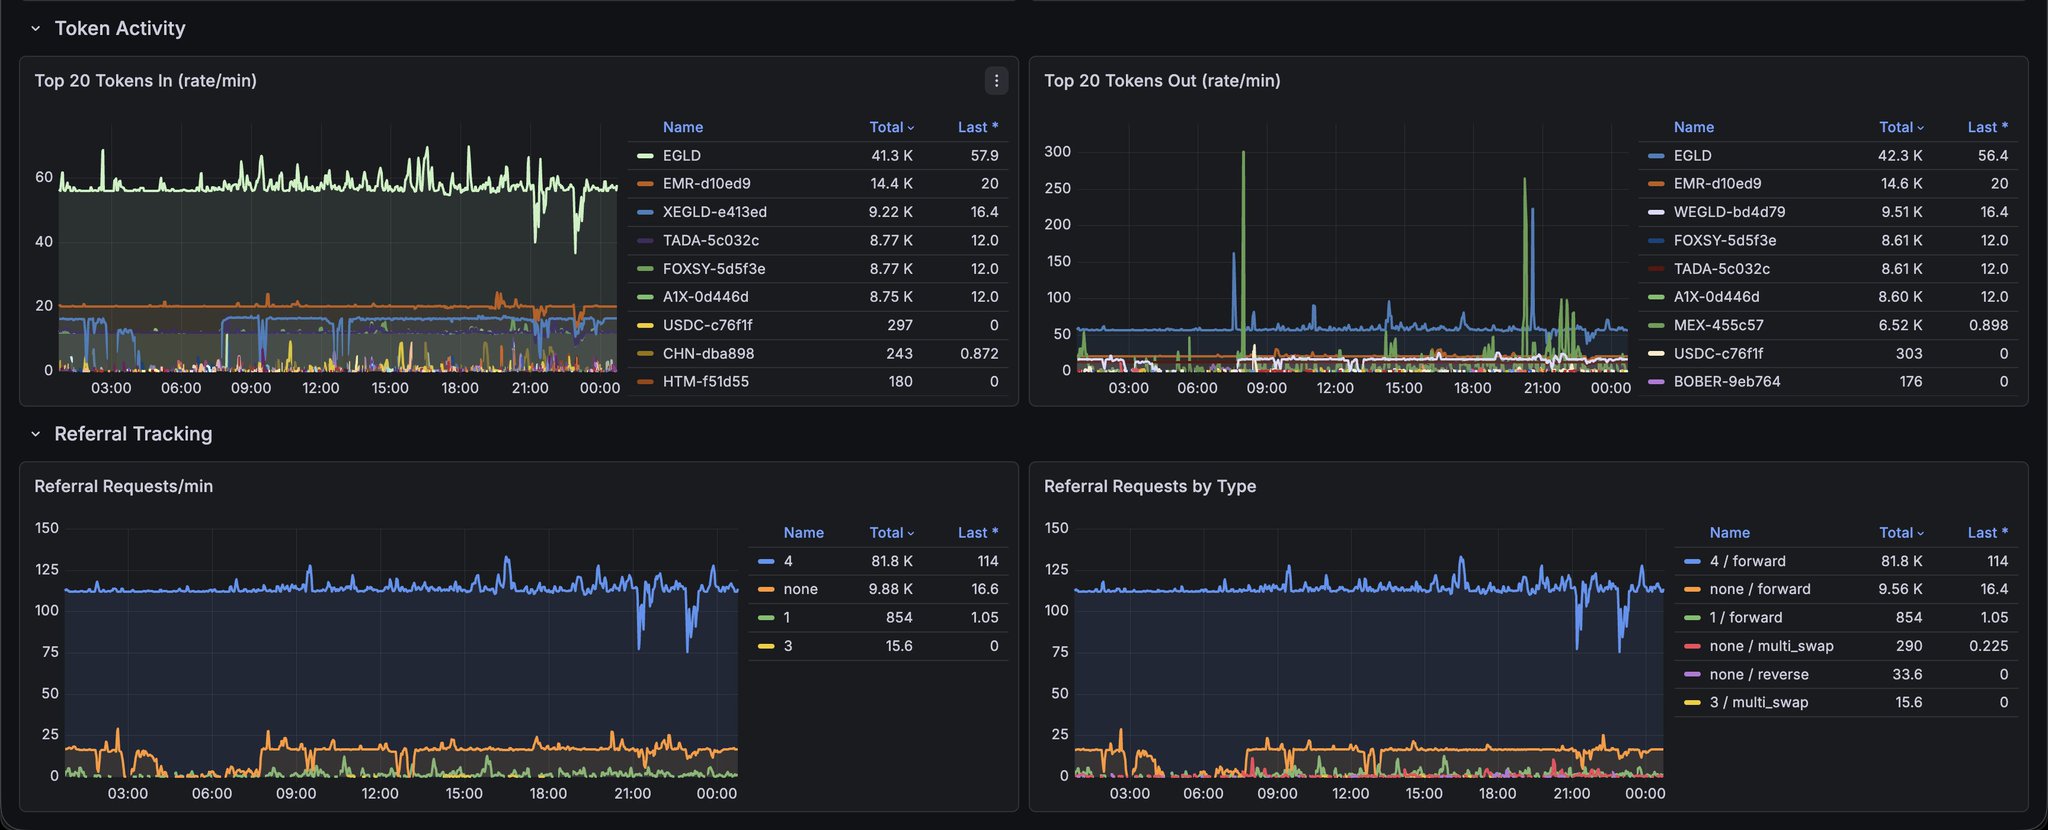The height and width of the screenshot is (830, 2048).
Task: Click the 'none / reverse' purple legend icon
Action: pos(1692,675)
